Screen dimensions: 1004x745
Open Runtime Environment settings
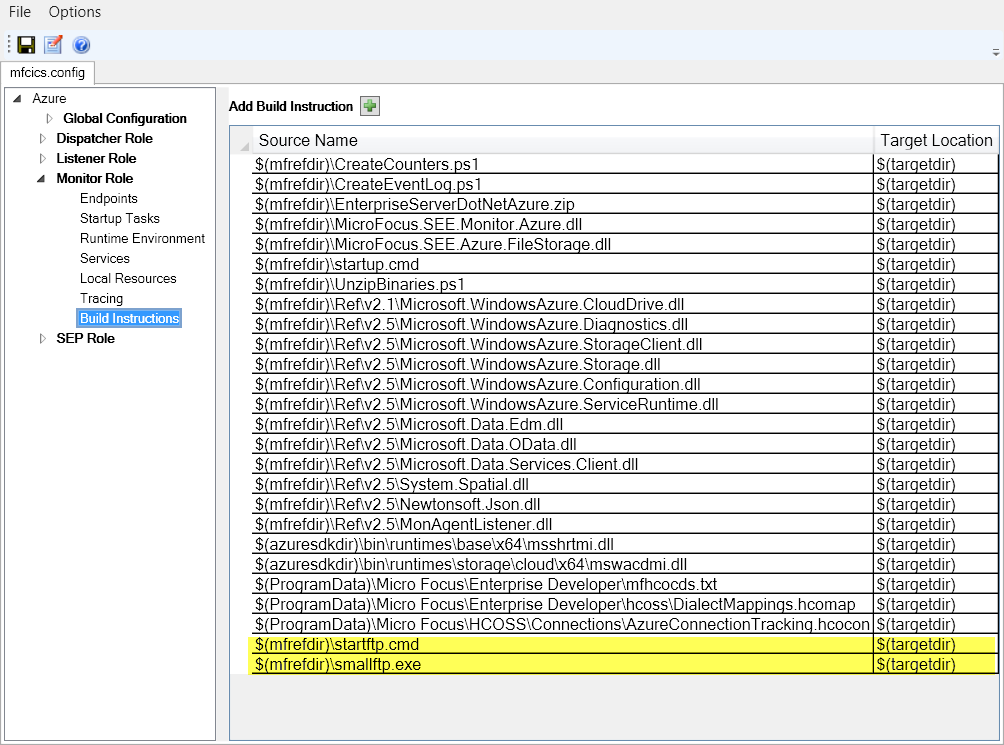[142, 238]
